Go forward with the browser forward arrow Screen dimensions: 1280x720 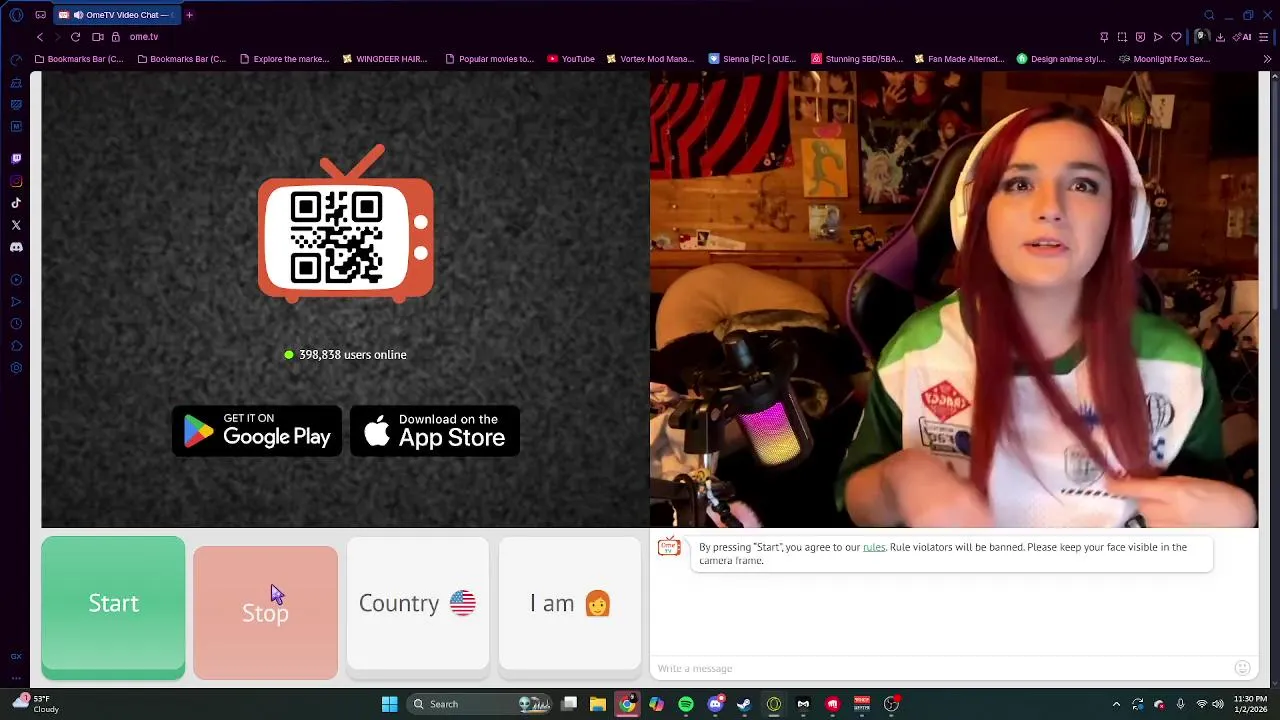57,37
